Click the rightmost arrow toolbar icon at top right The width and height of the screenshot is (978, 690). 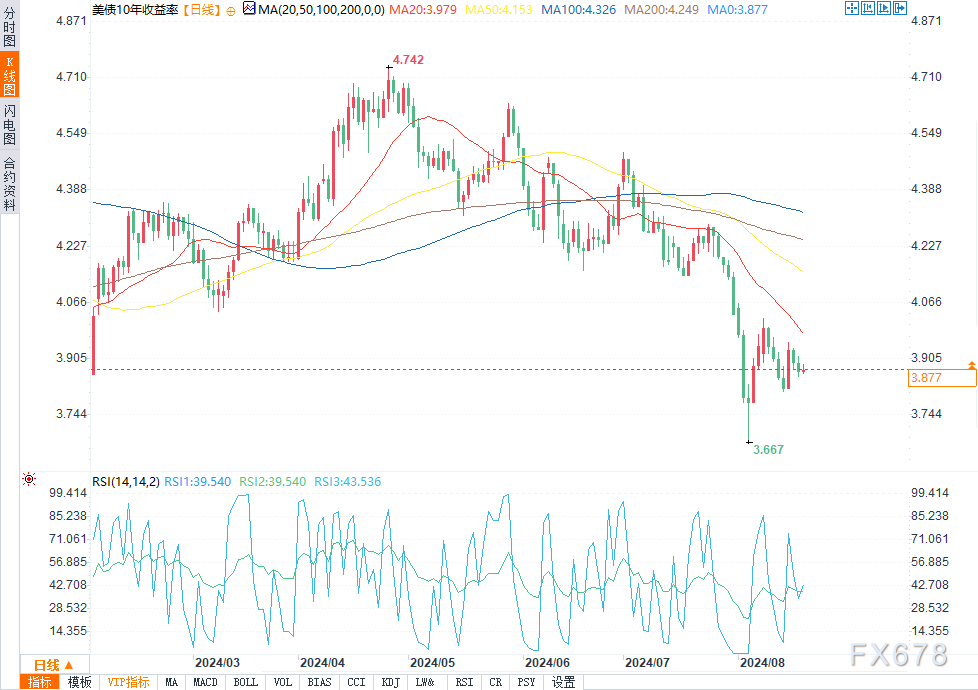click(x=900, y=8)
